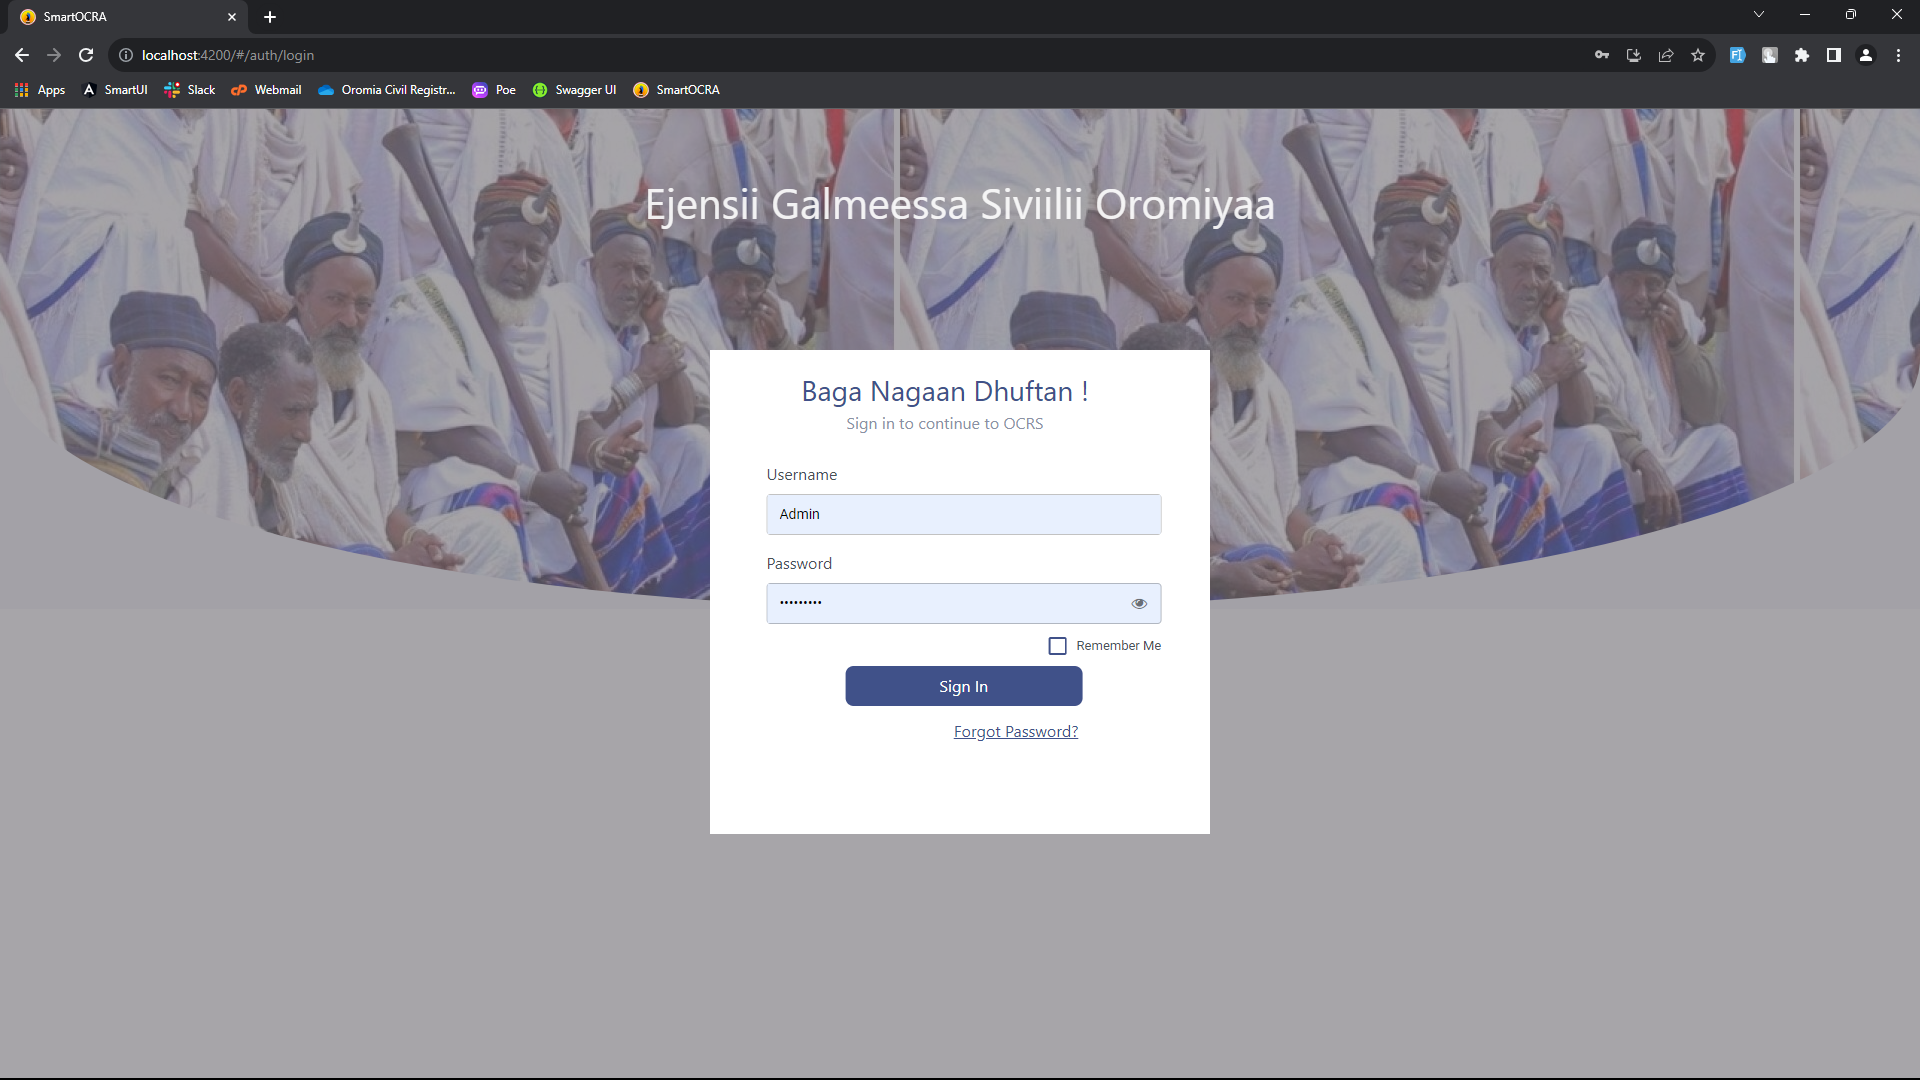Click the Password input field
Image resolution: width=1920 pixels, height=1080 pixels.
pos(964,603)
